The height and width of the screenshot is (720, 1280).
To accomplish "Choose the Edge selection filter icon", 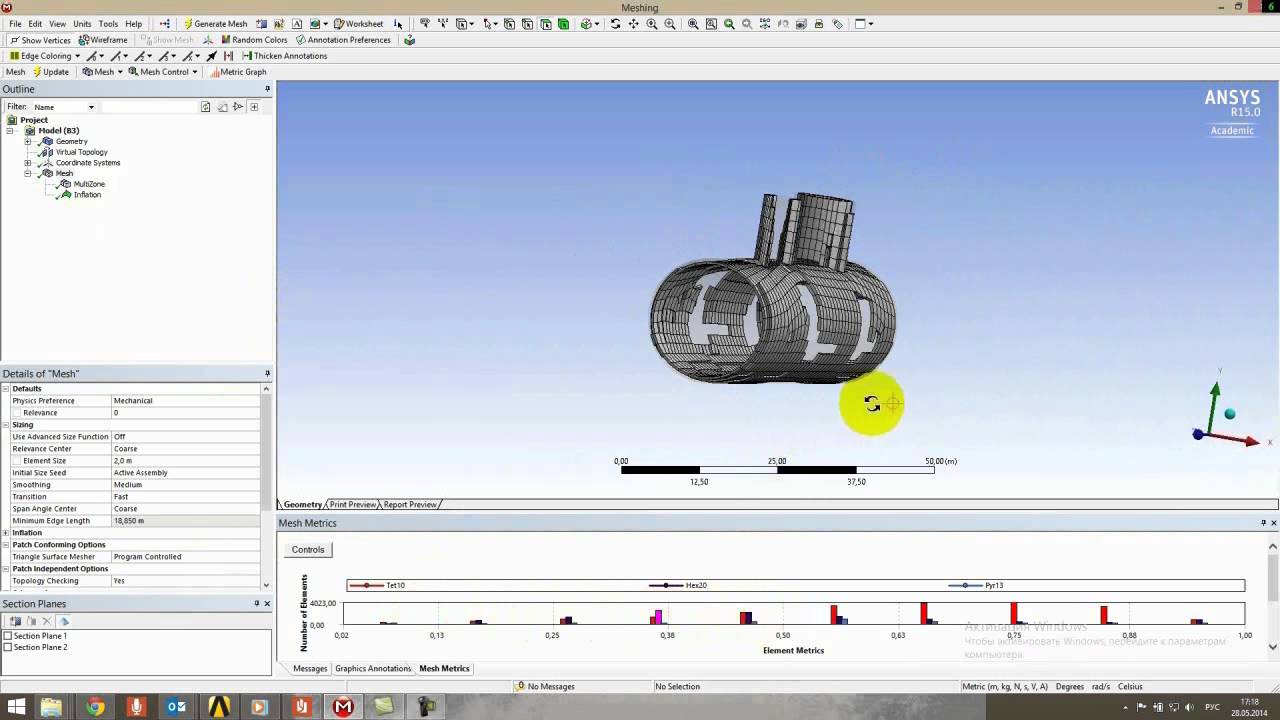I will coord(527,24).
